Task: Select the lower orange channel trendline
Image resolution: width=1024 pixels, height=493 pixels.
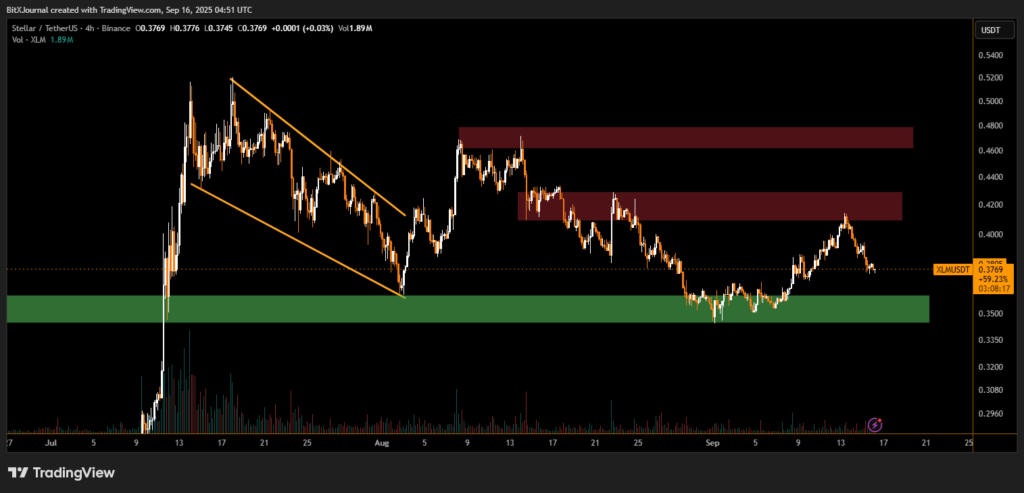Action: (x=296, y=241)
